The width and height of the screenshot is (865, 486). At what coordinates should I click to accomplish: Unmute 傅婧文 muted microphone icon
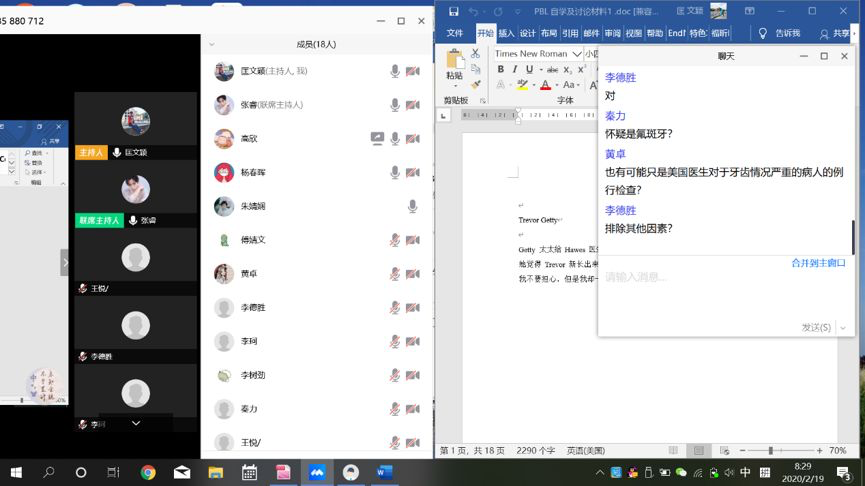394,240
